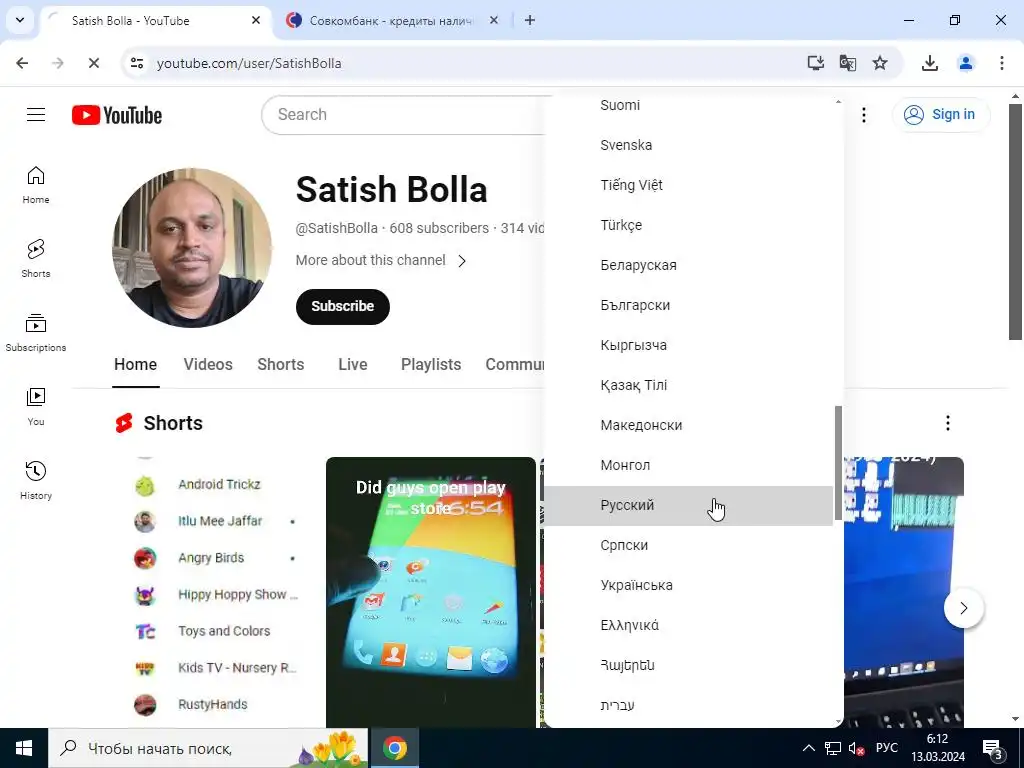Choose Türkçe language
Screen dimensions: 1024x768
[688, 225]
